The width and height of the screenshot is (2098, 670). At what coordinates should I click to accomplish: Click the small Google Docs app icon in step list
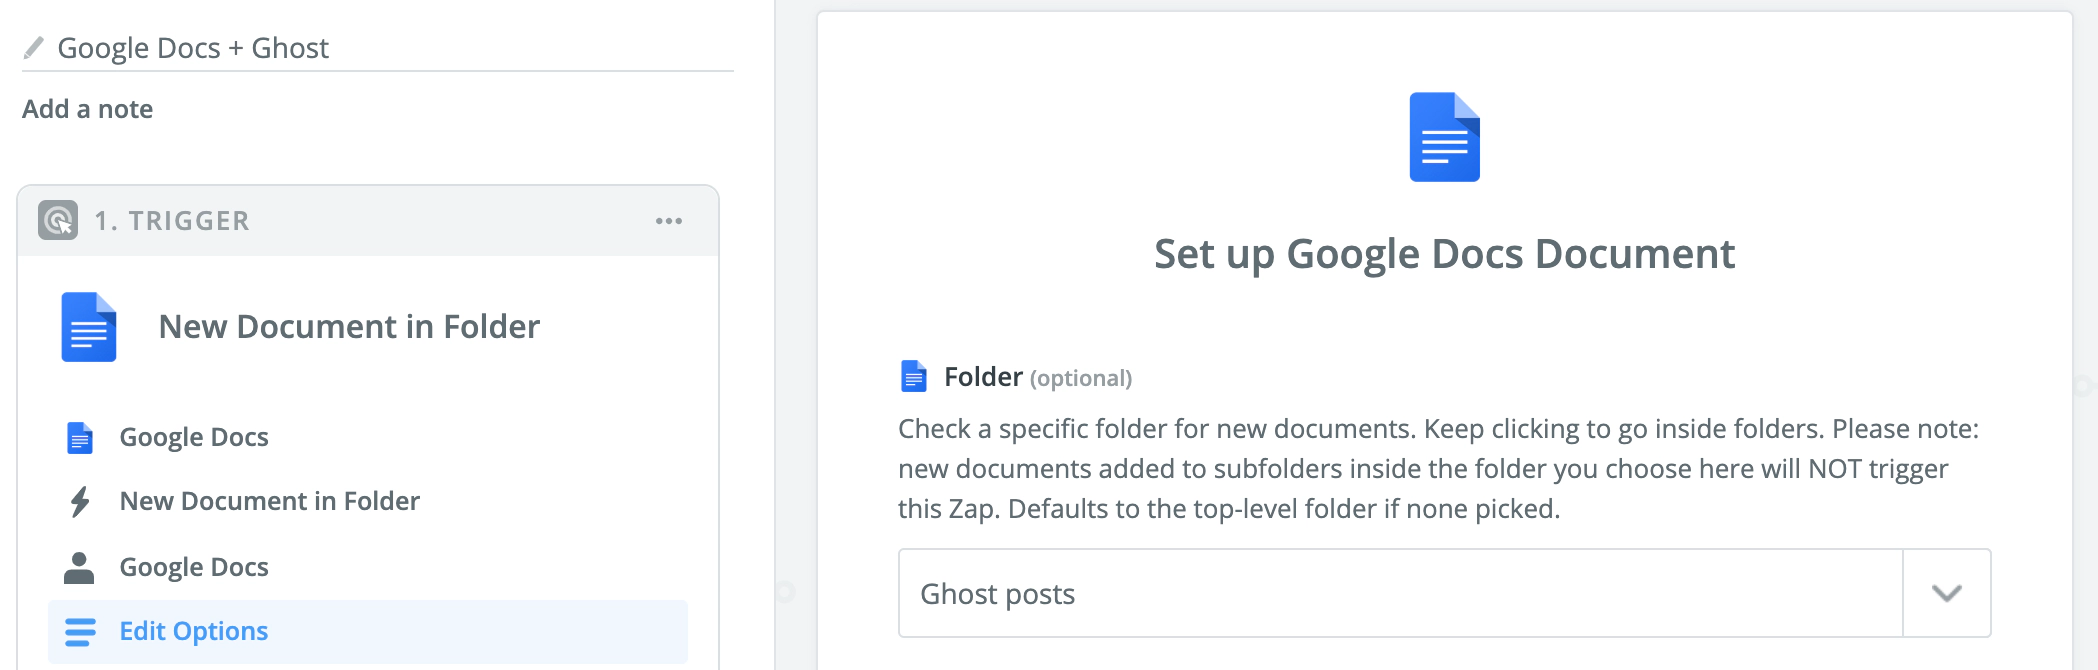[80, 437]
